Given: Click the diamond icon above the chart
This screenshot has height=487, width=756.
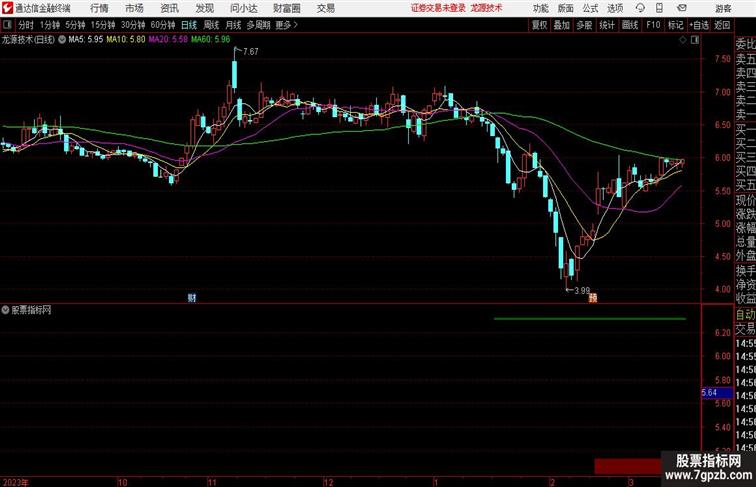Looking at the screenshot, I should (683, 40).
